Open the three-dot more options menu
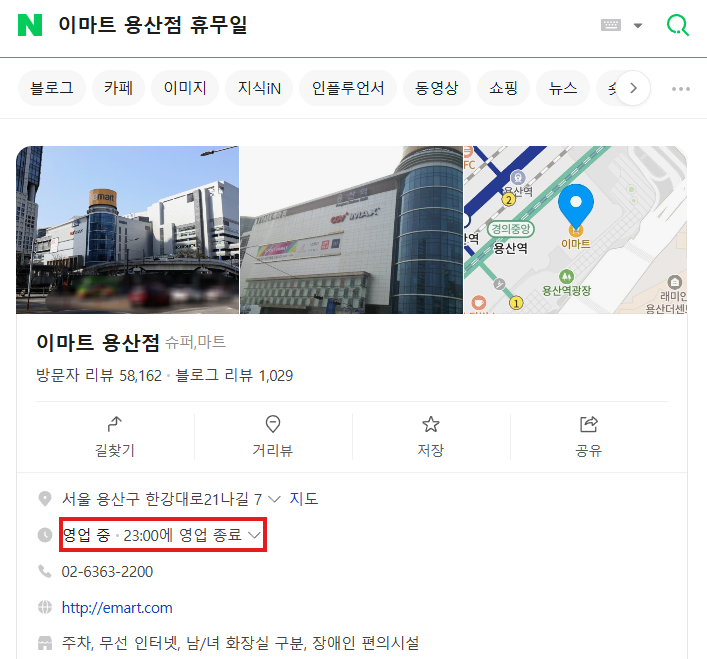 (x=680, y=89)
